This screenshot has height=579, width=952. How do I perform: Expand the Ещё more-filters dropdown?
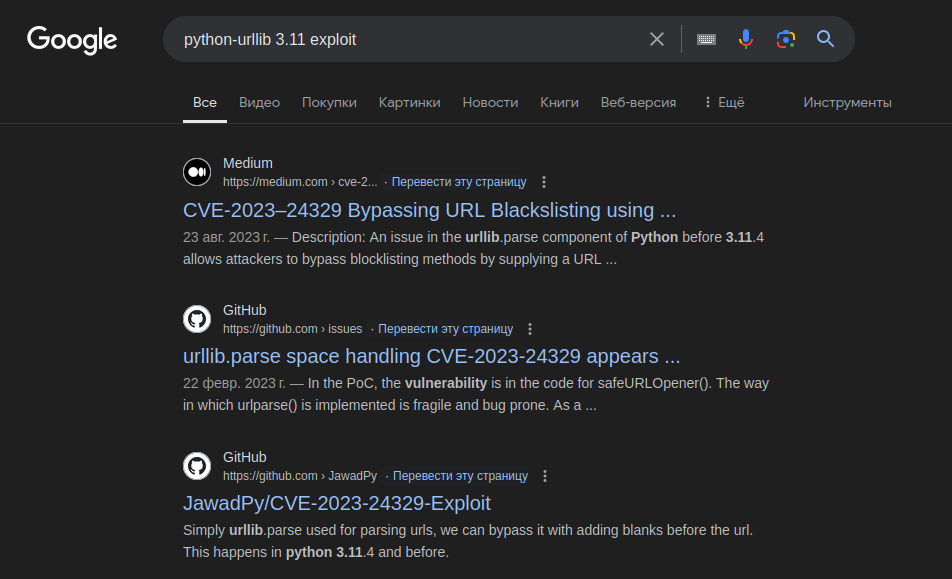724,103
